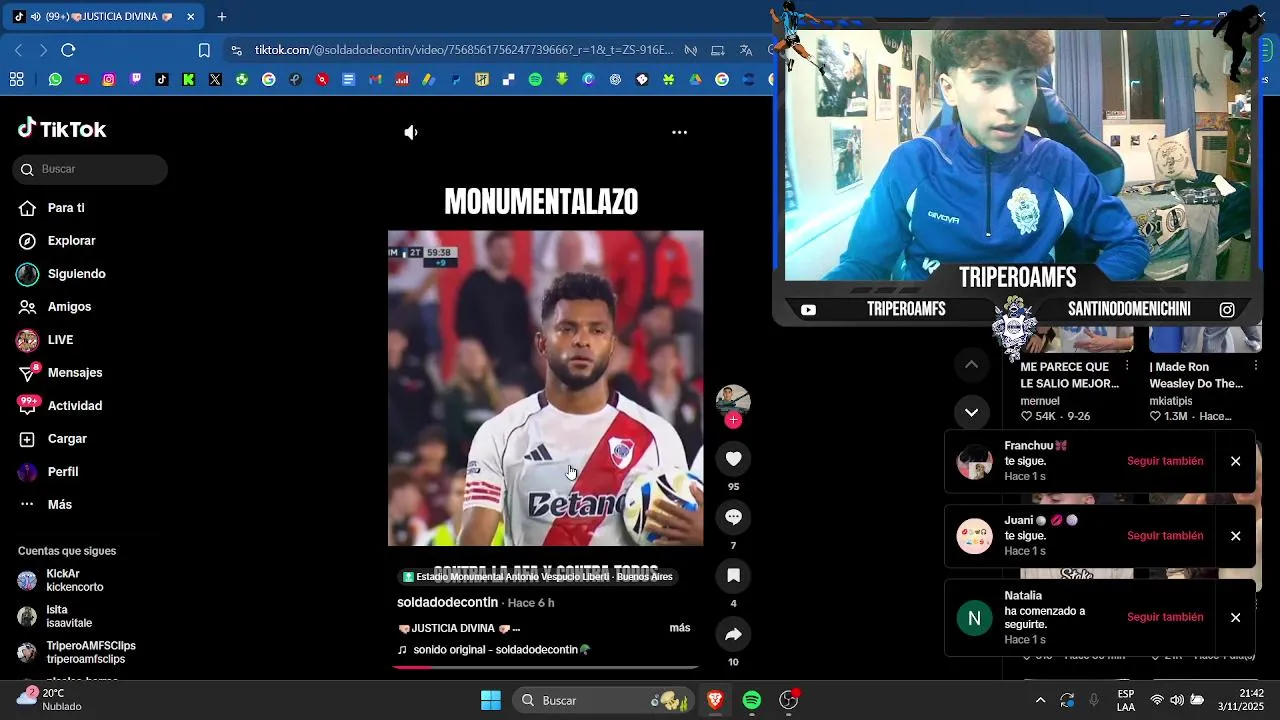Open a new browser tab
The height and width of the screenshot is (720, 1280).
[222, 17]
